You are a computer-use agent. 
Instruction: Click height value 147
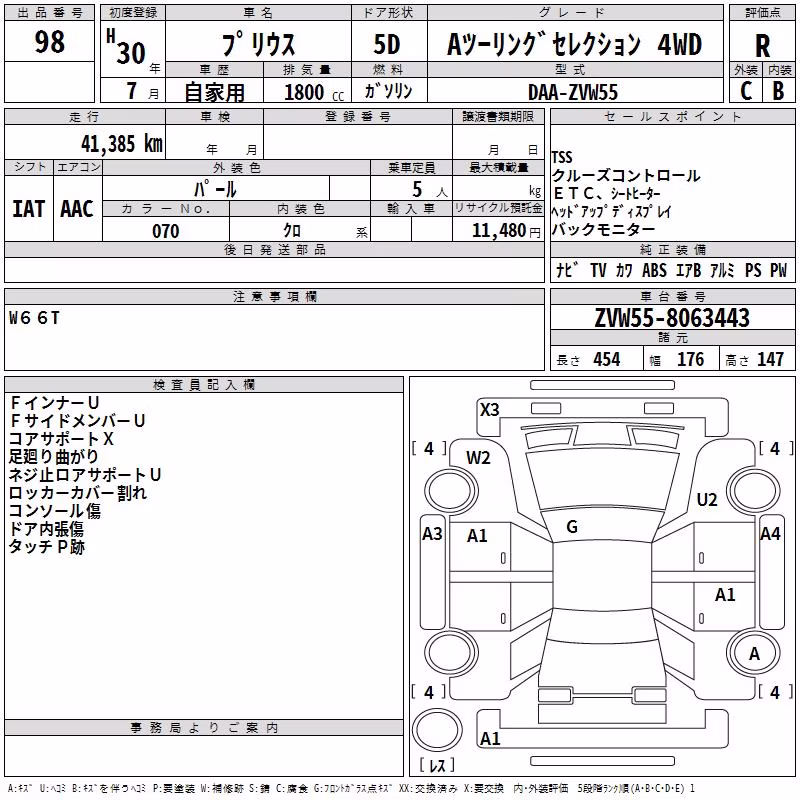(770, 360)
